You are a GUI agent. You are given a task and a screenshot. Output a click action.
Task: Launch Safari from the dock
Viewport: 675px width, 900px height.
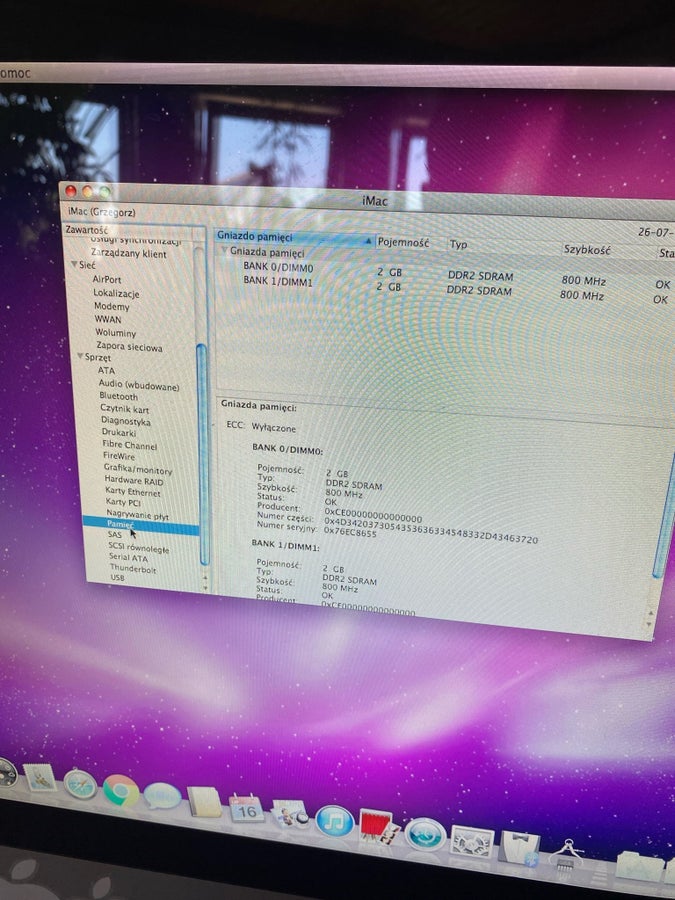coord(80,785)
